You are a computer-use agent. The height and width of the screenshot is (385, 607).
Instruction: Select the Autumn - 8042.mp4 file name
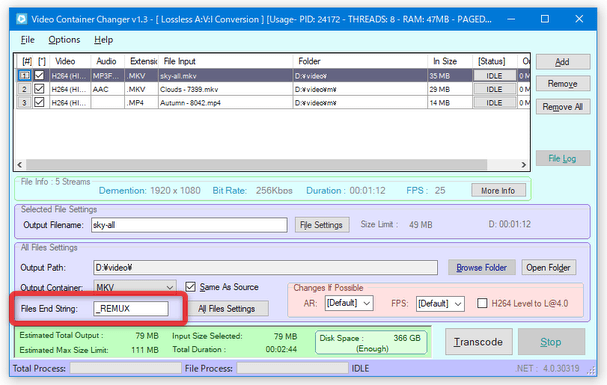click(190, 103)
